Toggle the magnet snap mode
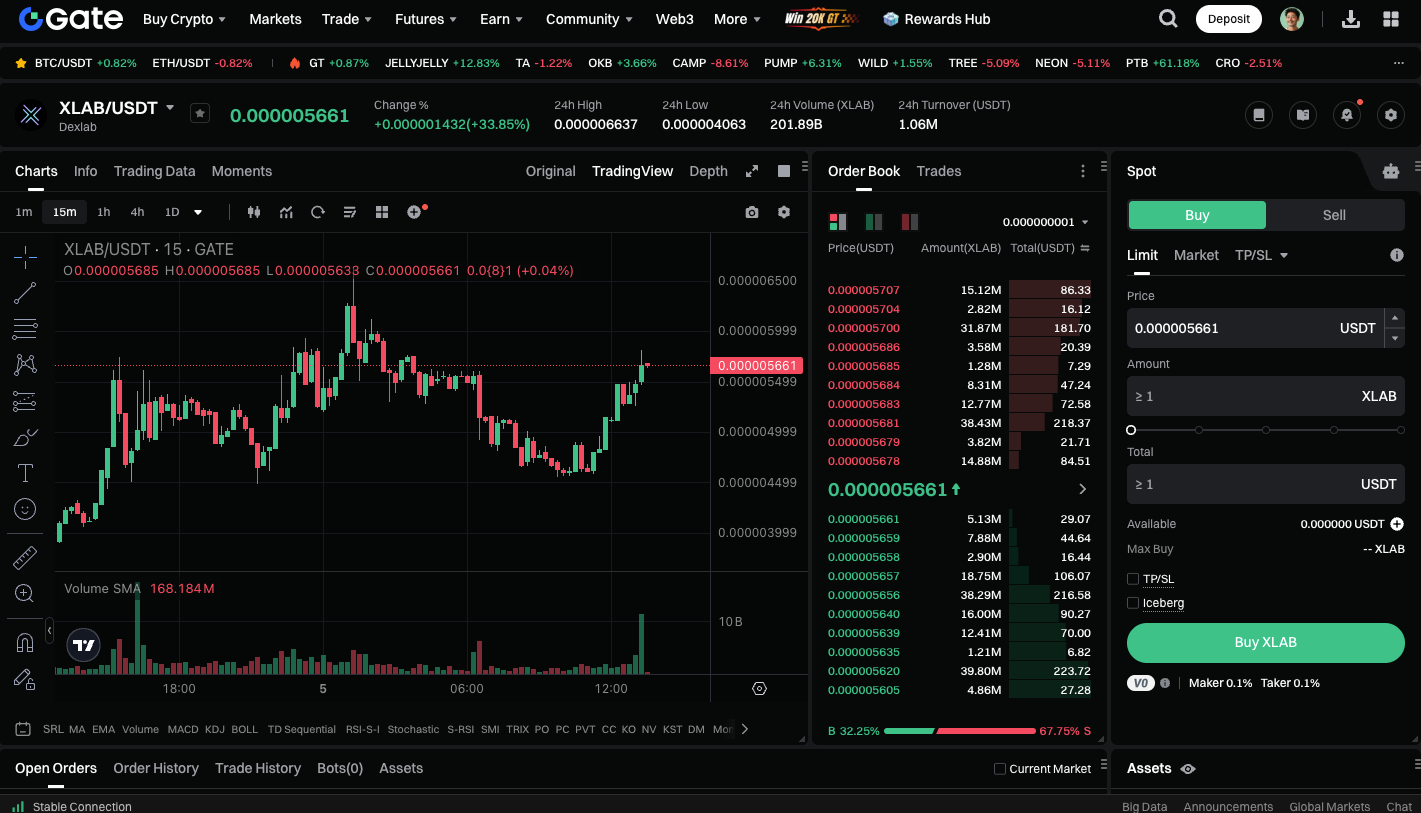Image resolution: width=1421 pixels, height=813 pixels. tap(25, 642)
